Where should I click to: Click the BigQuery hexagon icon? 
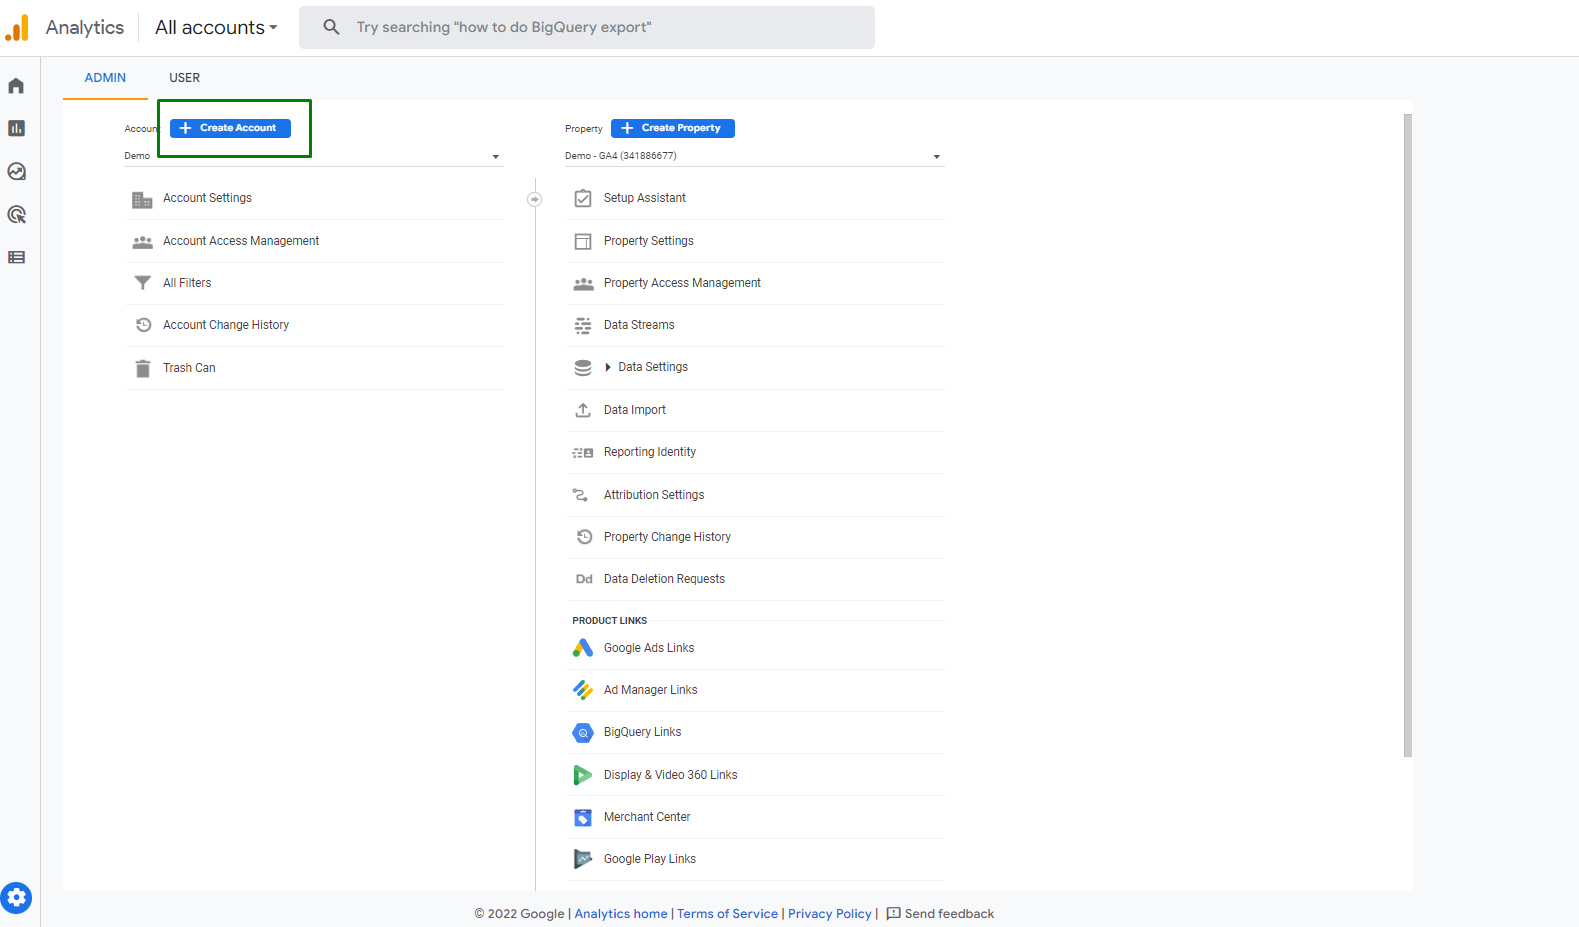click(583, 733)
